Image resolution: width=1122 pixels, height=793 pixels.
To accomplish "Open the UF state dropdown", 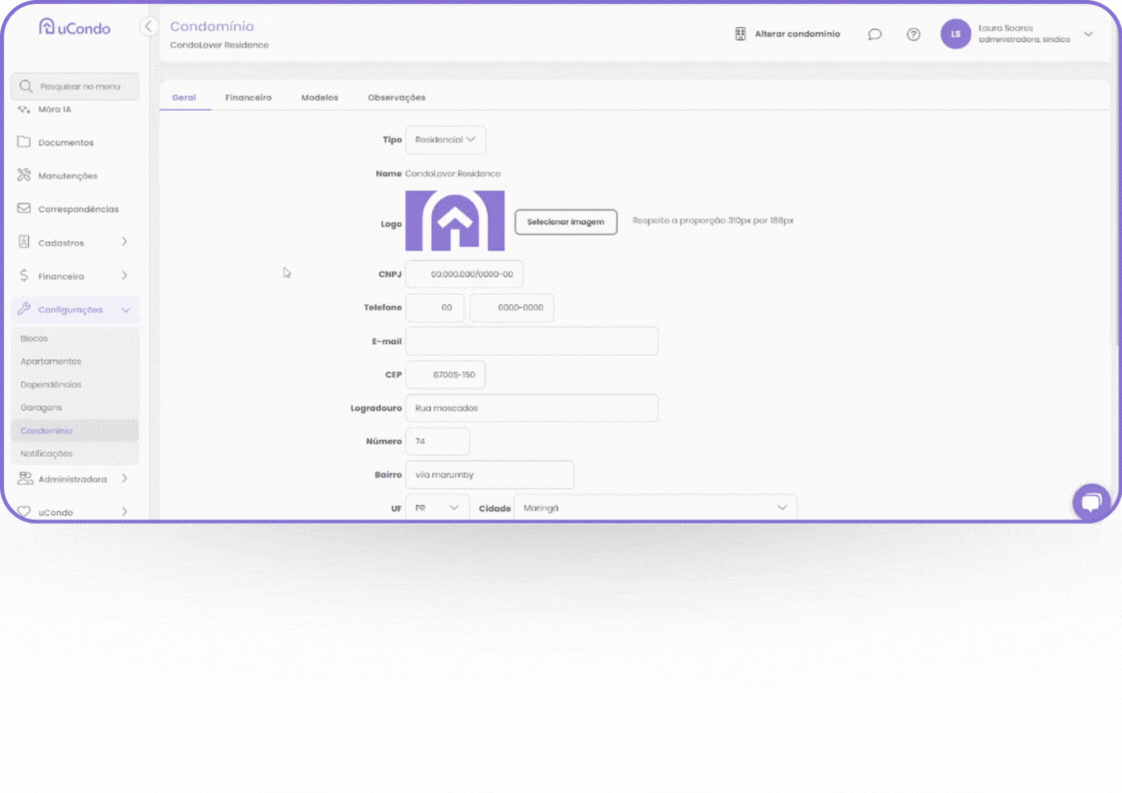I will (x=437, y=508).
